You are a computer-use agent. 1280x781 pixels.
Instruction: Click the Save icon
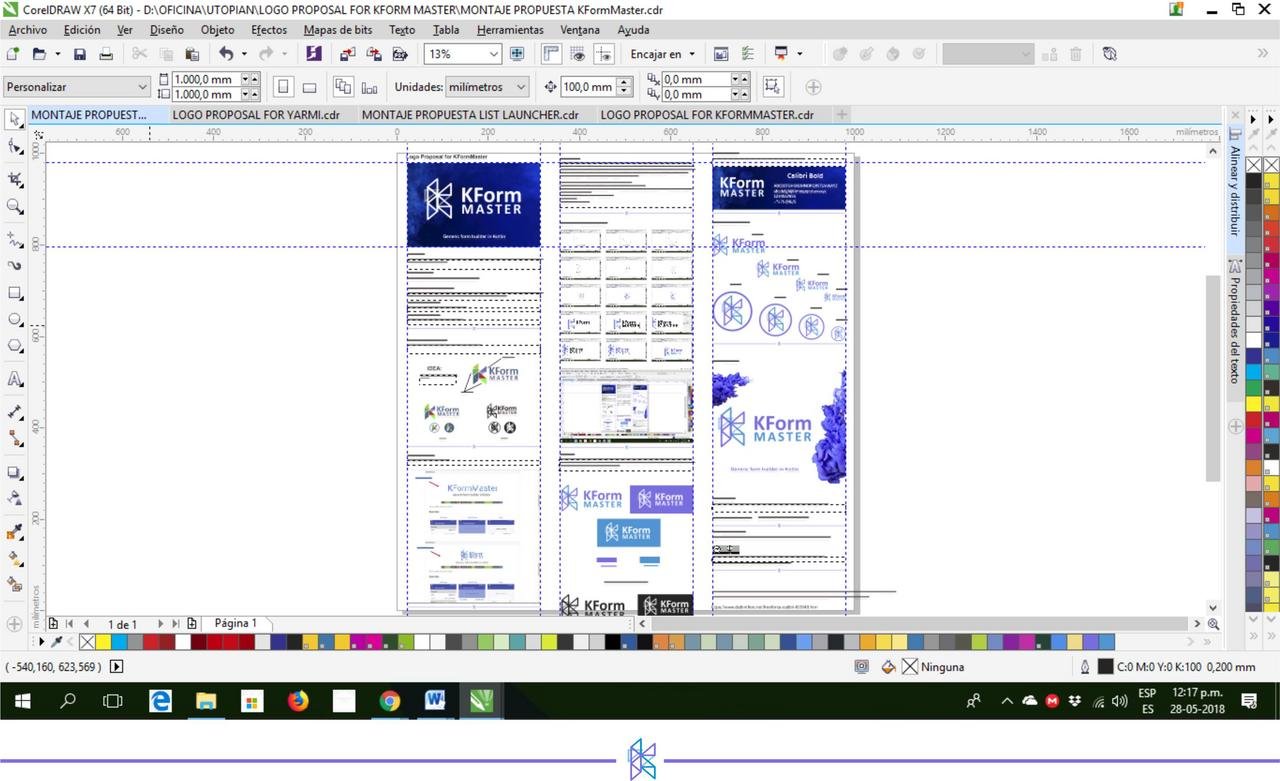tap(80, 54)
